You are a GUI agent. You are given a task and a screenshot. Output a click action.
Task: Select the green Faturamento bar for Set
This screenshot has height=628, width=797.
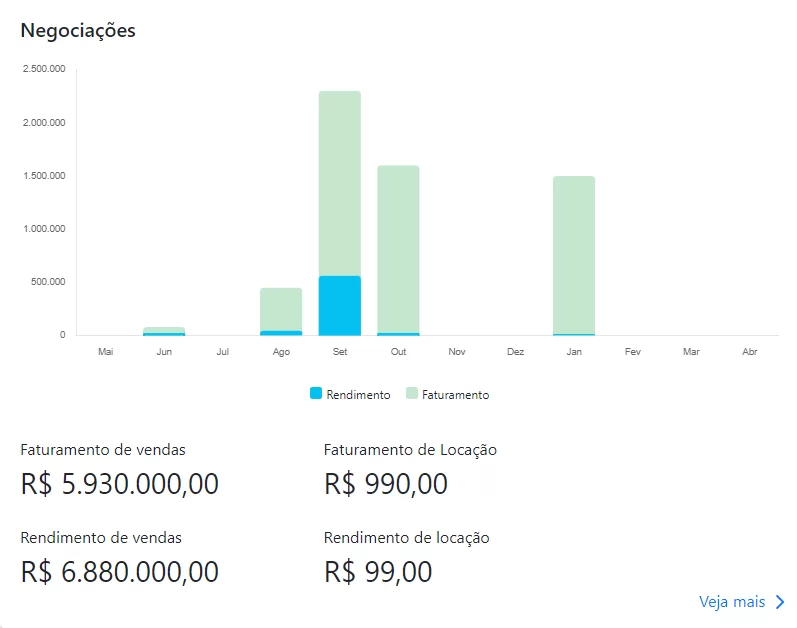tap(340, 183)
